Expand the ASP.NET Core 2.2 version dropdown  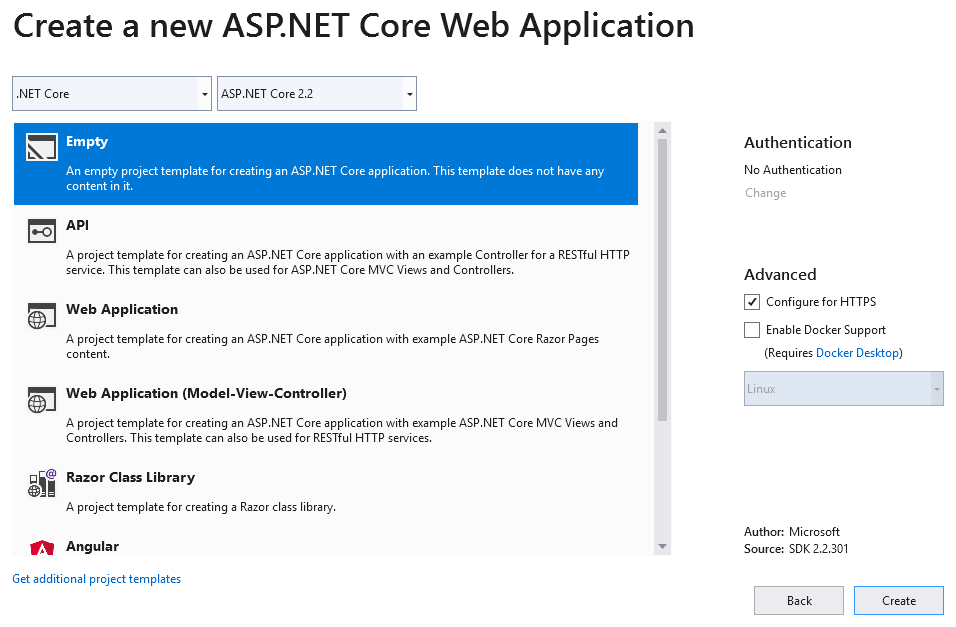(316, 93)
